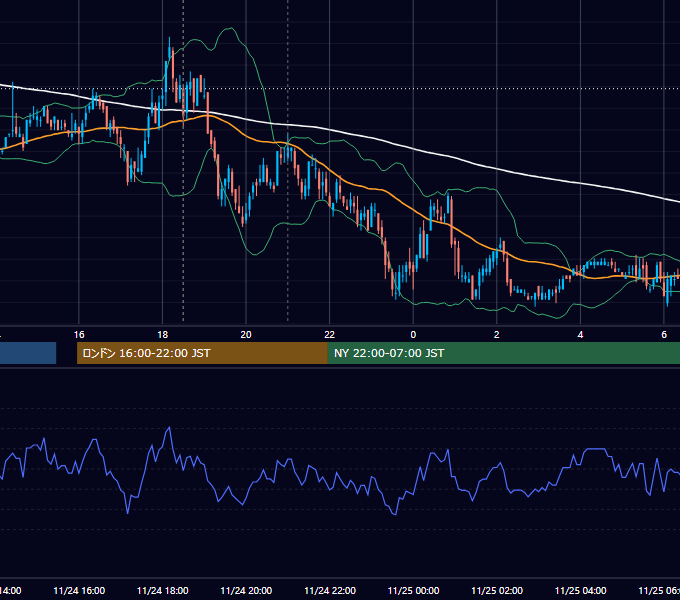Click the 11/25 02:00 time label
Viewport: 680px width, 600px height.
point(497,590)
